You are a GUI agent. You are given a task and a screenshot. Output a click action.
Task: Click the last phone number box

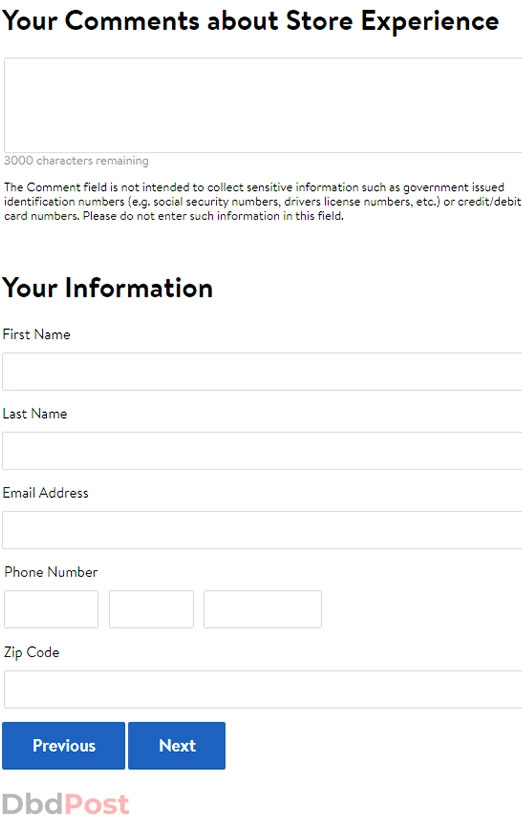pos(262,609)
